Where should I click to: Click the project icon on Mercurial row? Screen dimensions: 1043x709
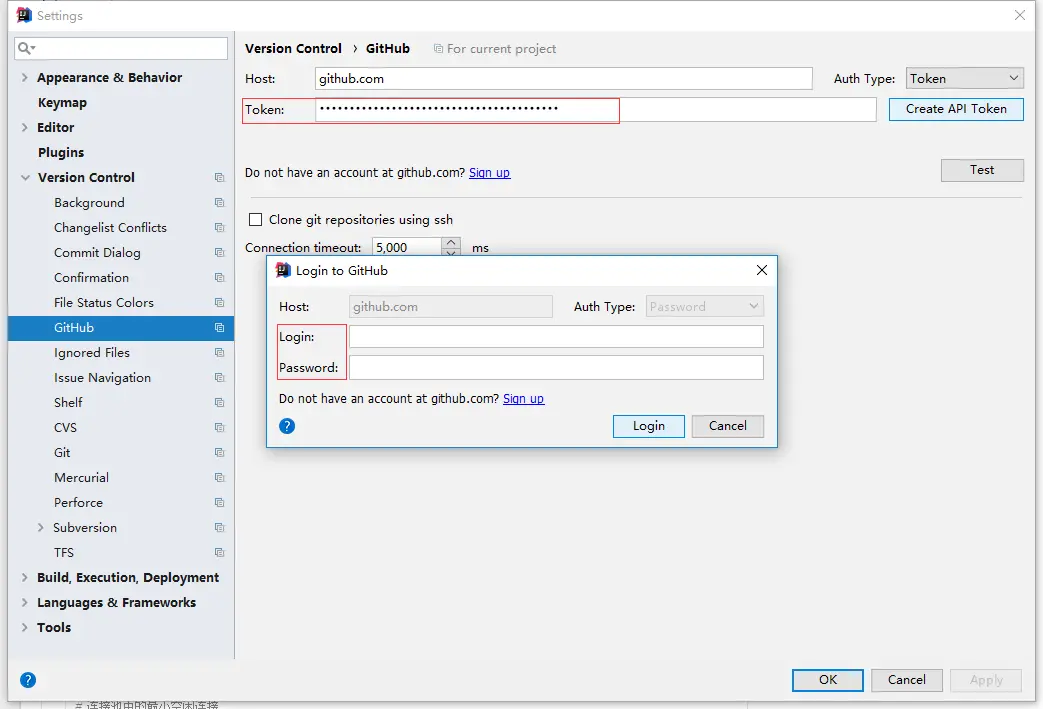point(220,478)
